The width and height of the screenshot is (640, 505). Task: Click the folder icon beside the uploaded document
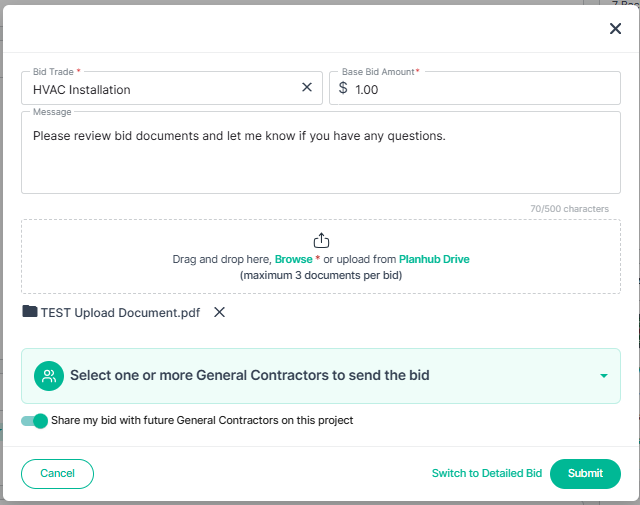(30, 311)
